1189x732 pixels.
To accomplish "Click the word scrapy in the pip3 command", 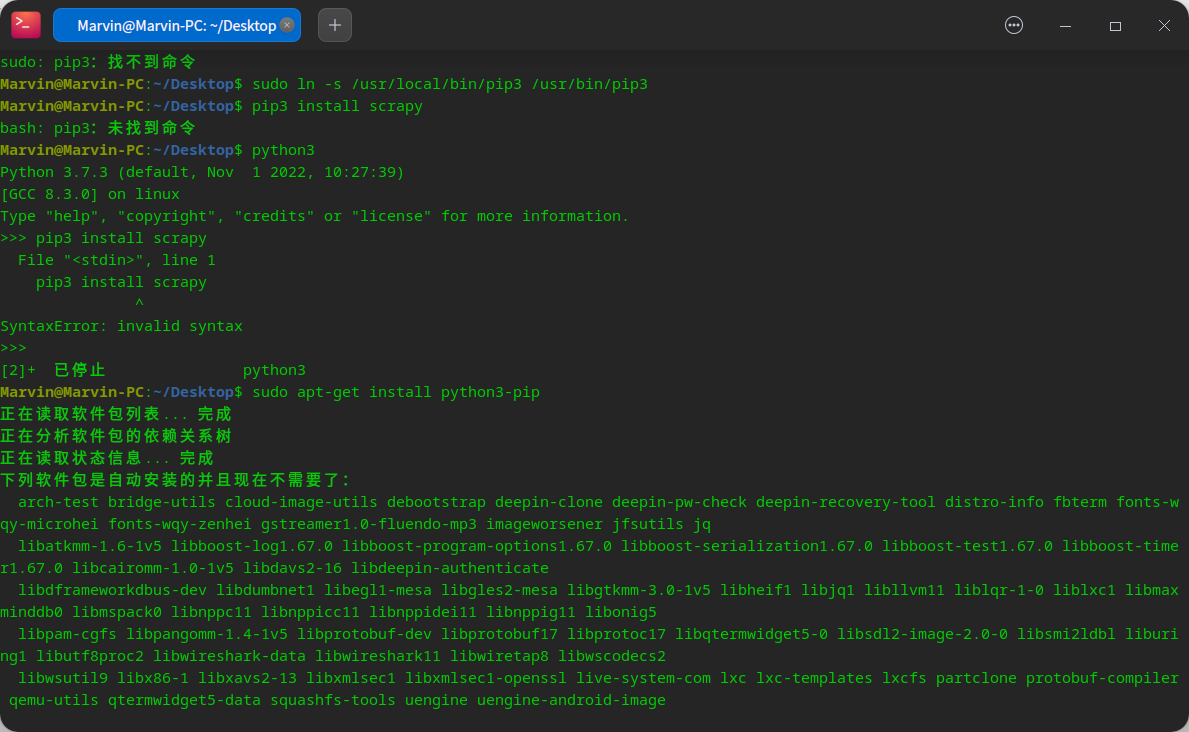I will pos(395,106).
